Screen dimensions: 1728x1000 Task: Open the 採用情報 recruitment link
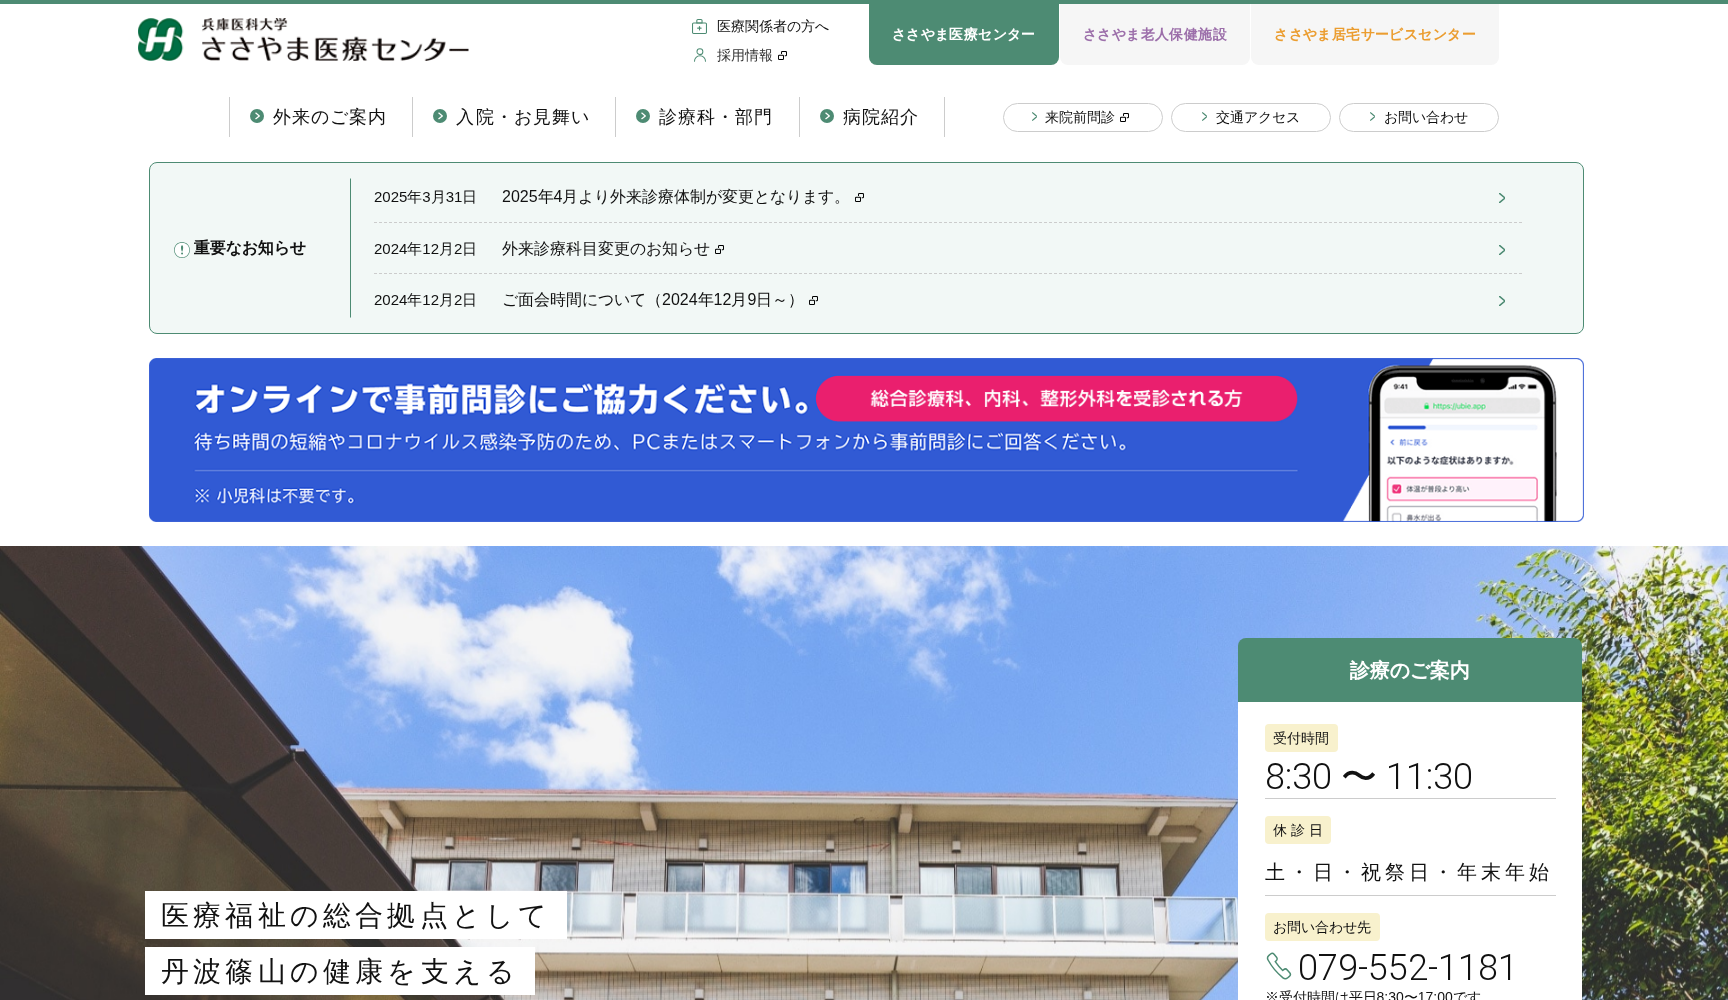(744, 55)
